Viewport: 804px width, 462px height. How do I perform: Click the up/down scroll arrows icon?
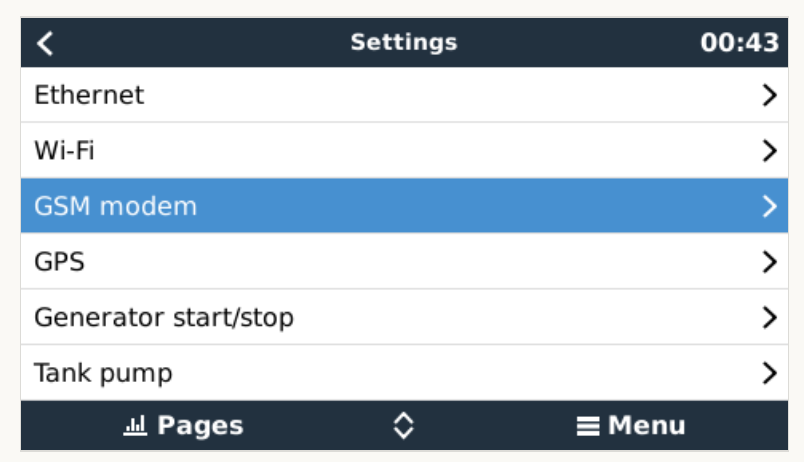(404, 426)
